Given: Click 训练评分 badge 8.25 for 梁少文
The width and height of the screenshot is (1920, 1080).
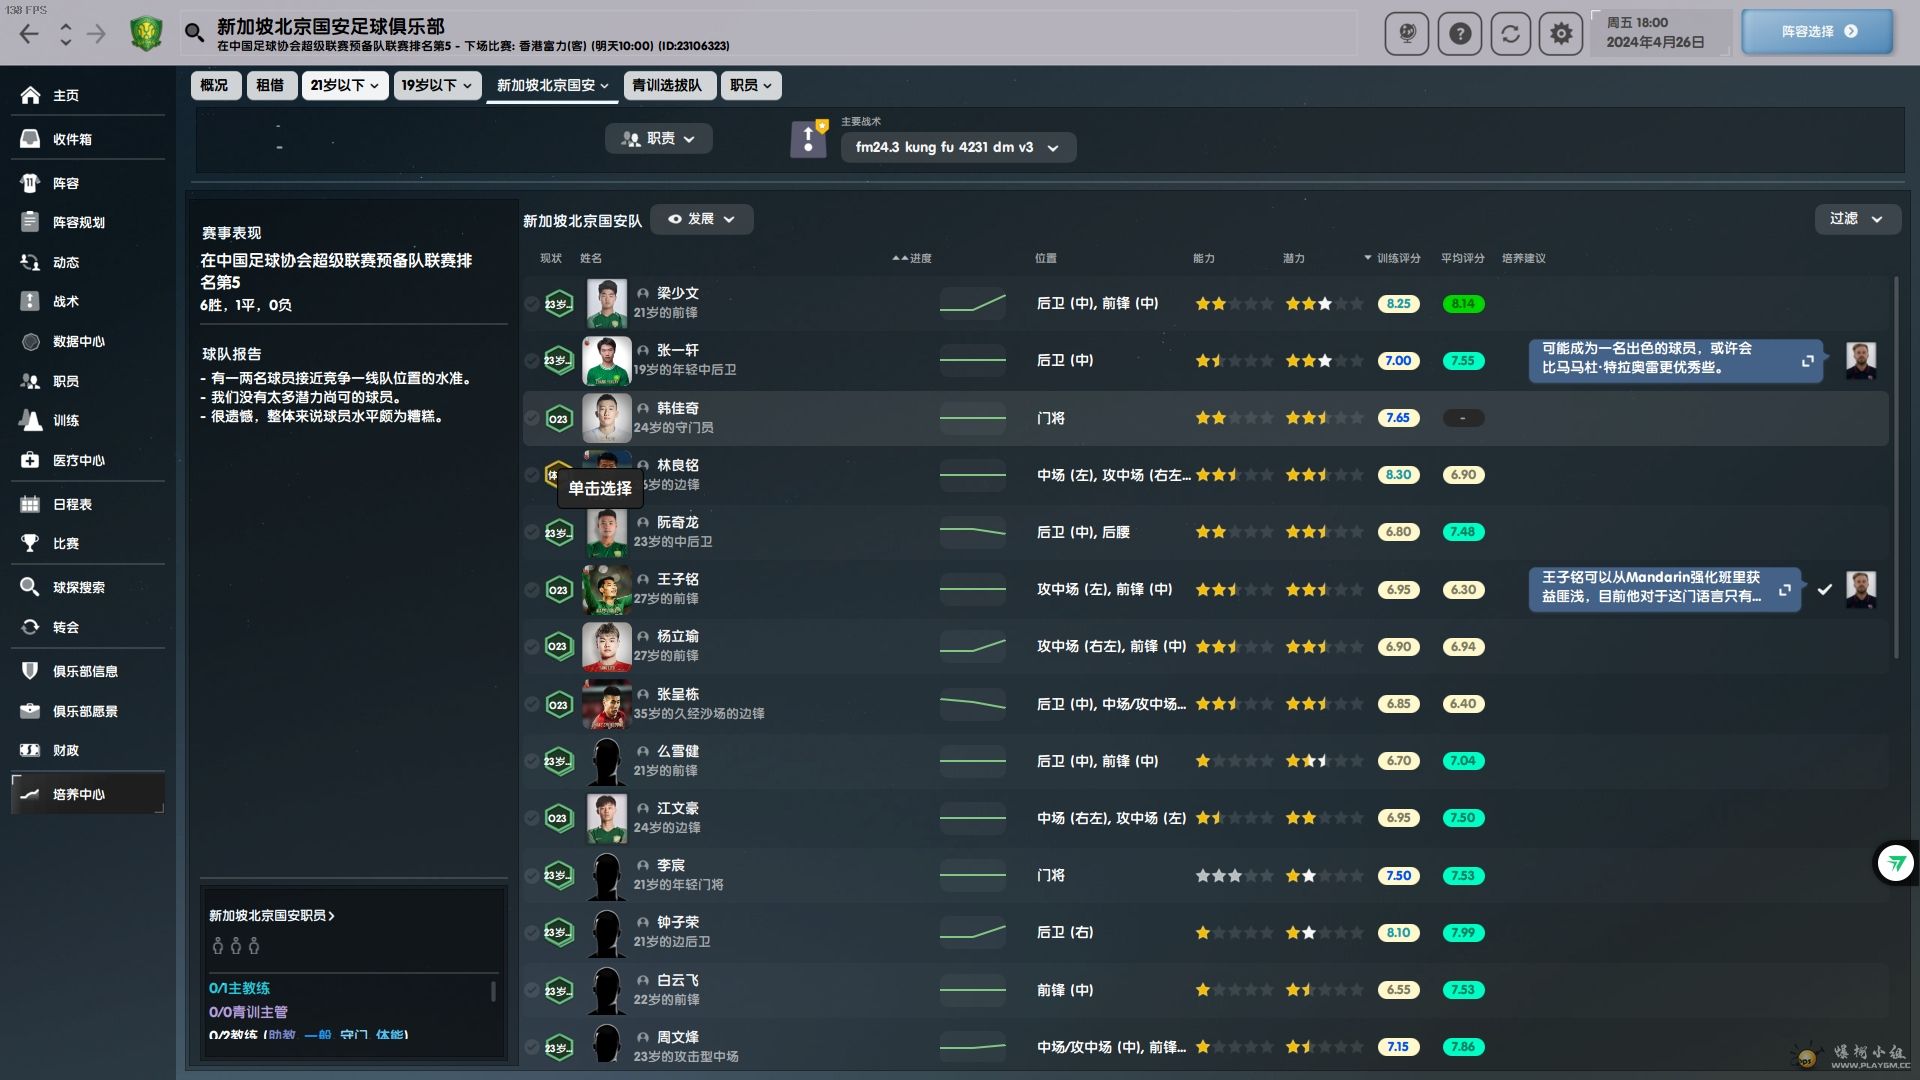Looking at the screenshot, I should point(1398,303).
